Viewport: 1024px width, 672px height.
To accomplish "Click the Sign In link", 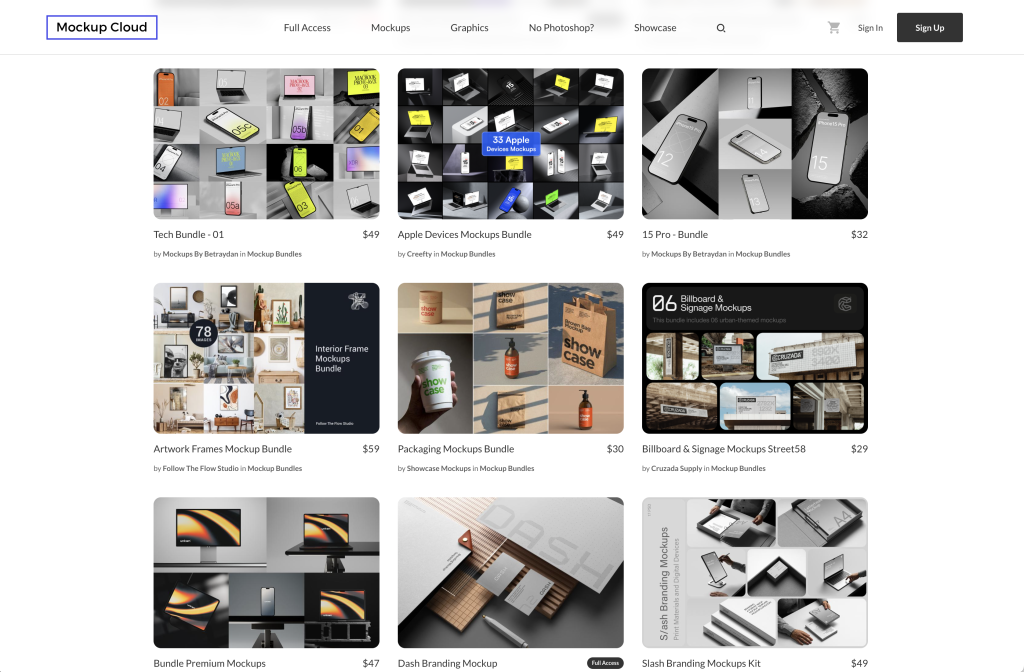I will [870, 28].
